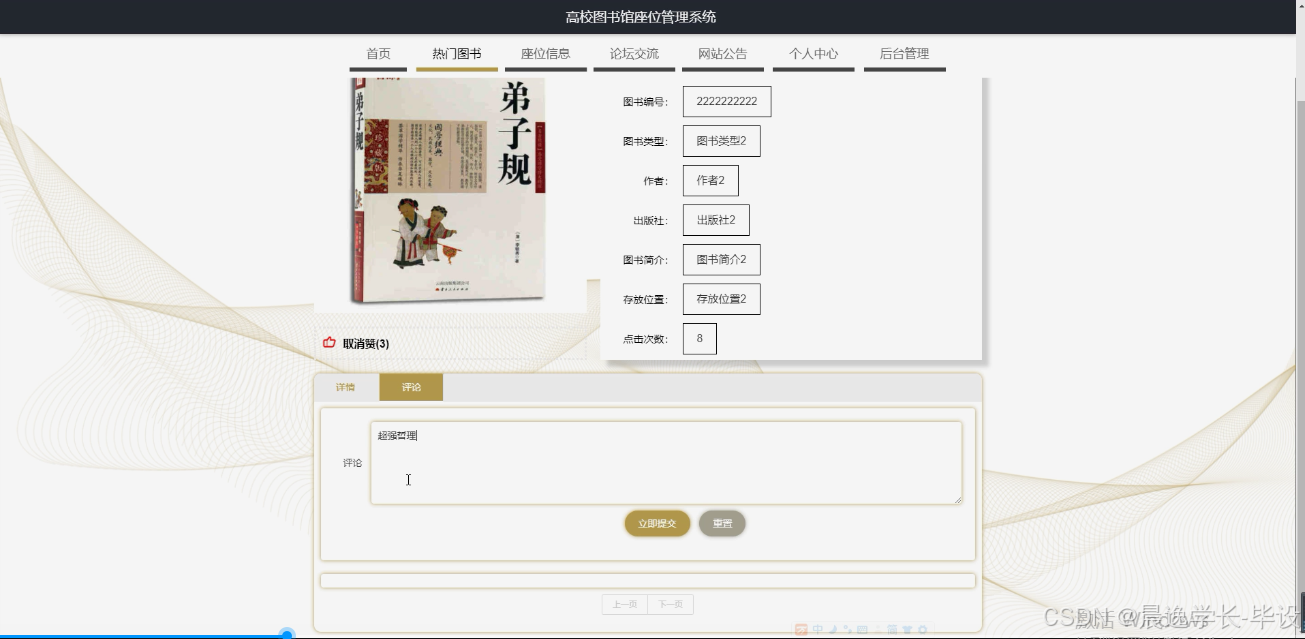Click the thumbs-up like icon
The width and height of the screenshot is (1305, 639).
click(x=329, y=343)
